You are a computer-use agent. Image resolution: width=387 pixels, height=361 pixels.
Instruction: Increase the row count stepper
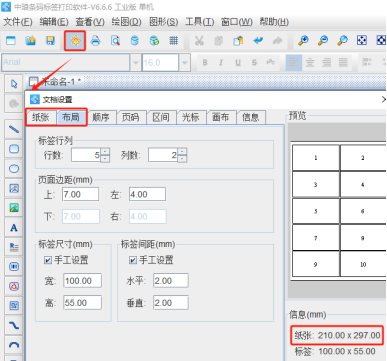point(105,151)
